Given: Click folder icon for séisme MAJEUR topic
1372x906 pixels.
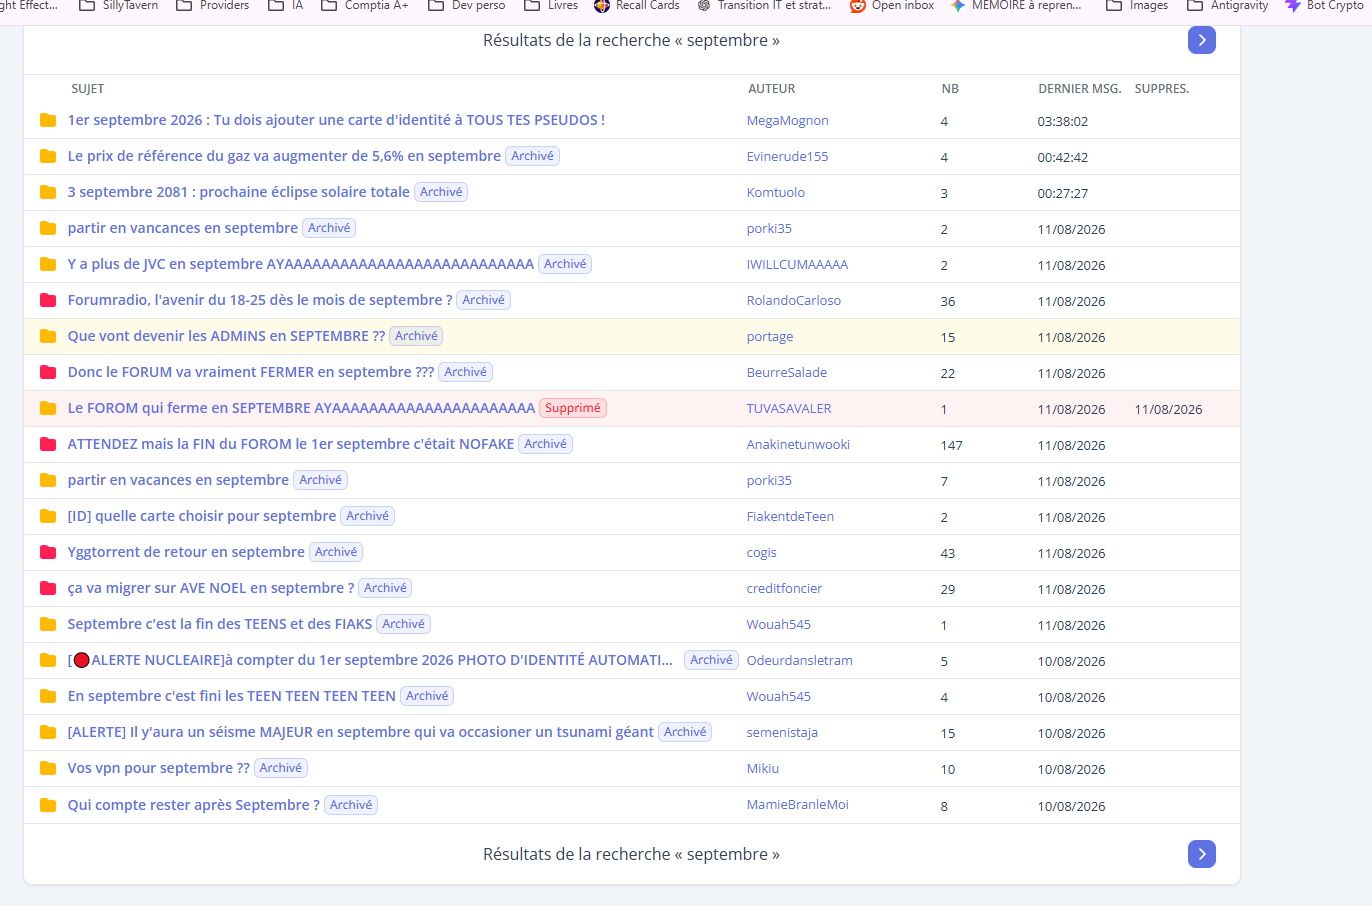Looking at the screenshot, I should (x=48, y=732).
